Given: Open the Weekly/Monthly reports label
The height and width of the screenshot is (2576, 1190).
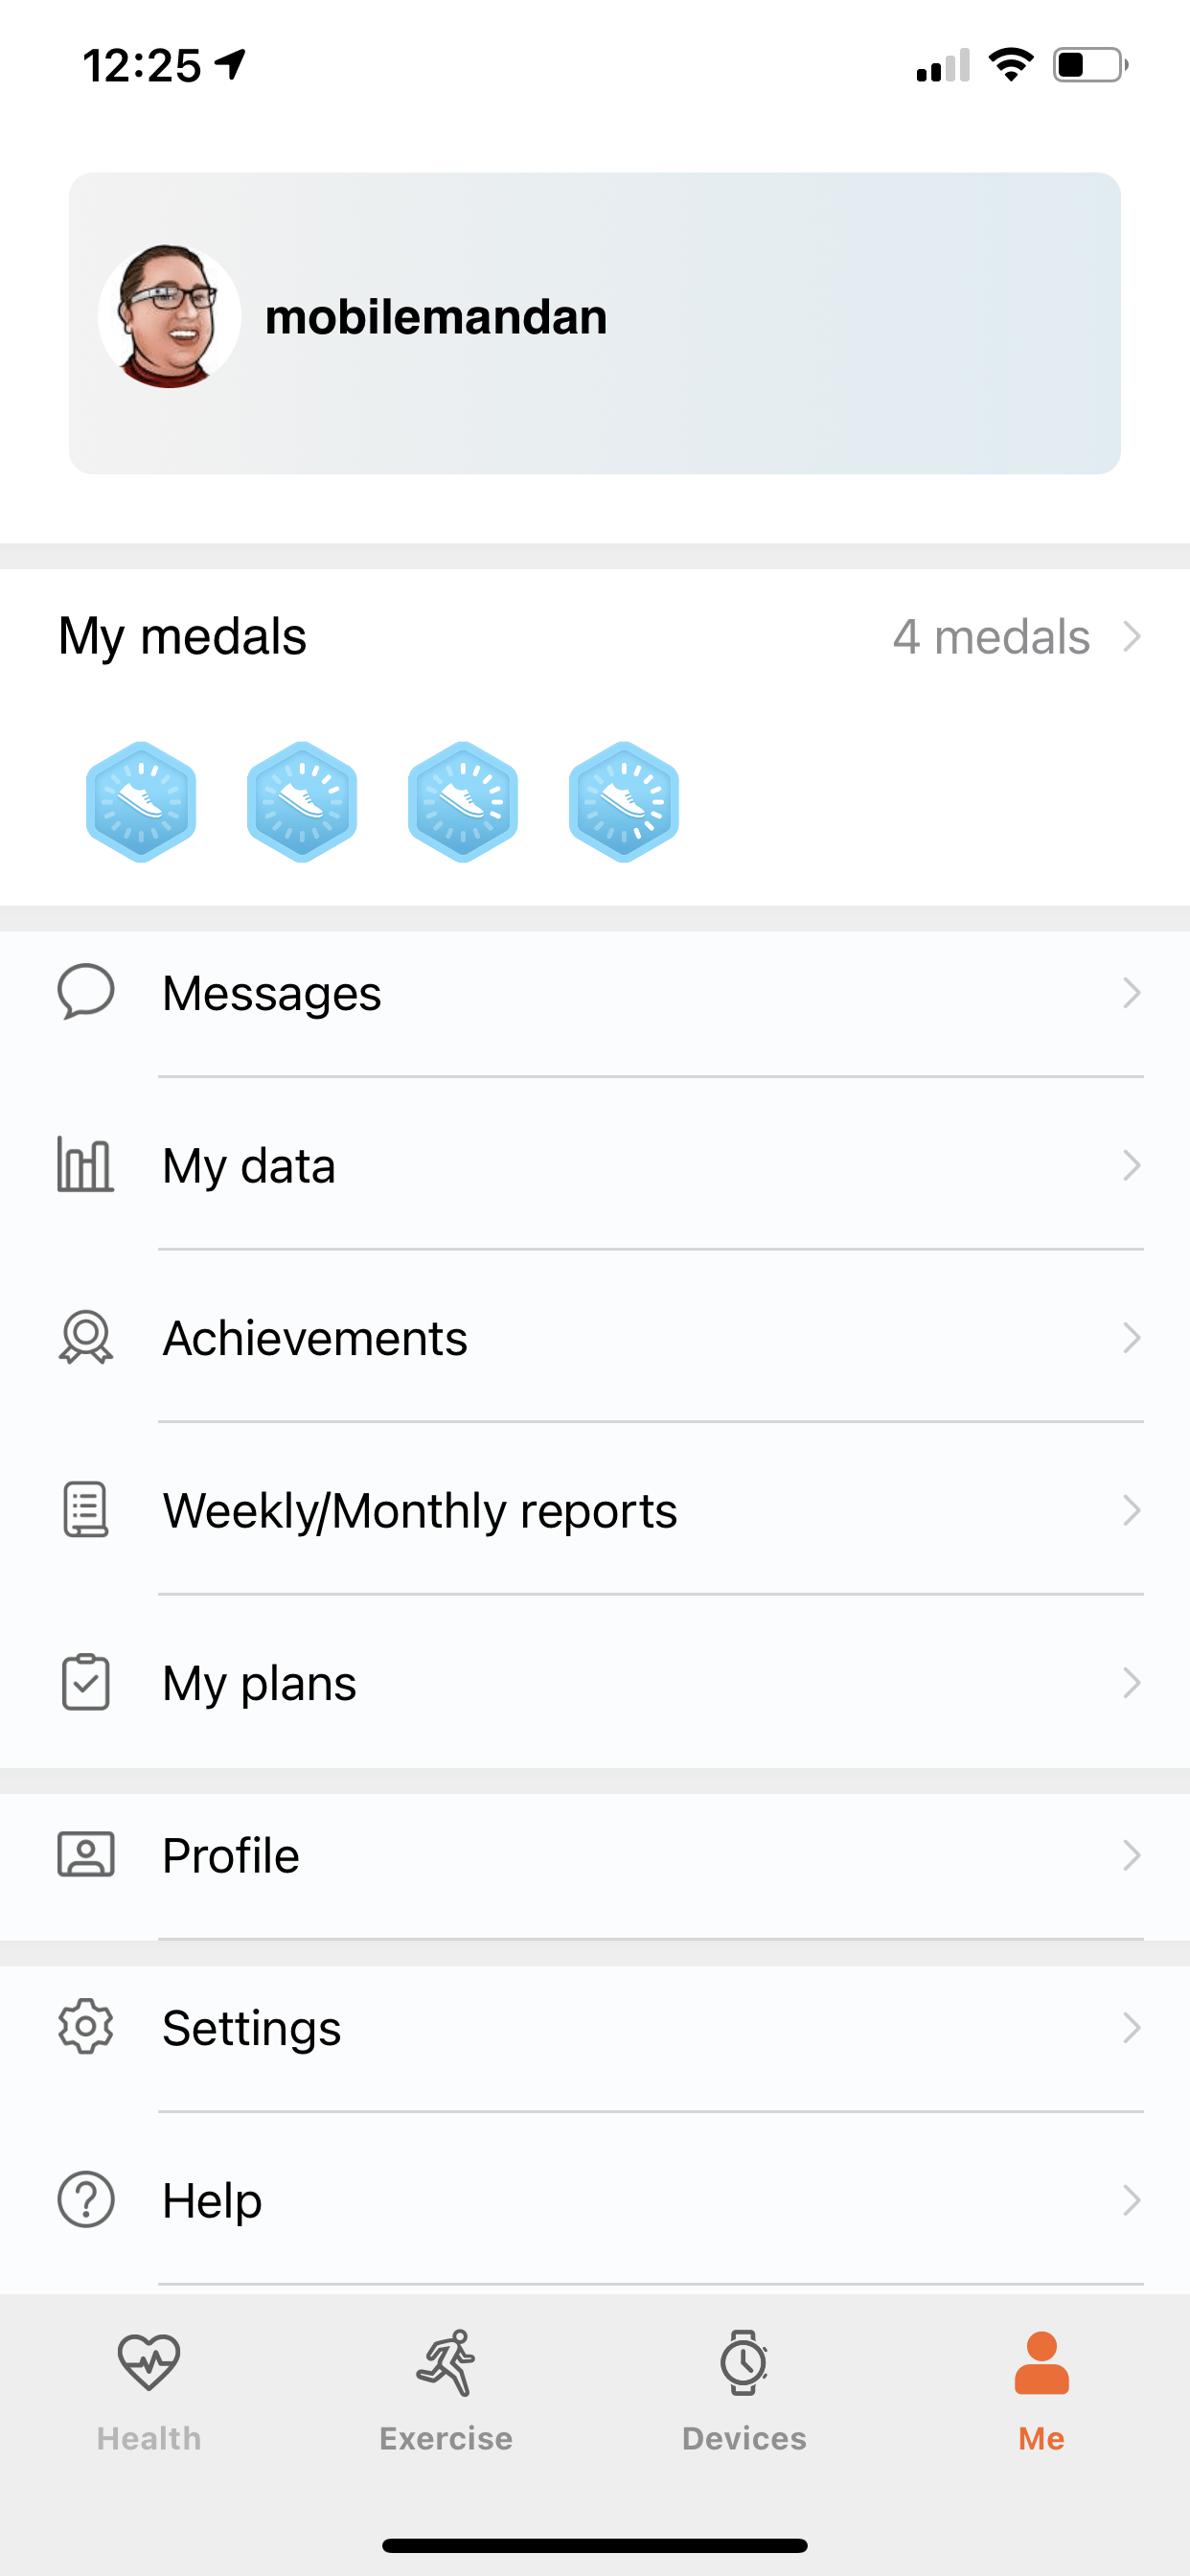Looking at the screenshot, I should [420, 1511].
